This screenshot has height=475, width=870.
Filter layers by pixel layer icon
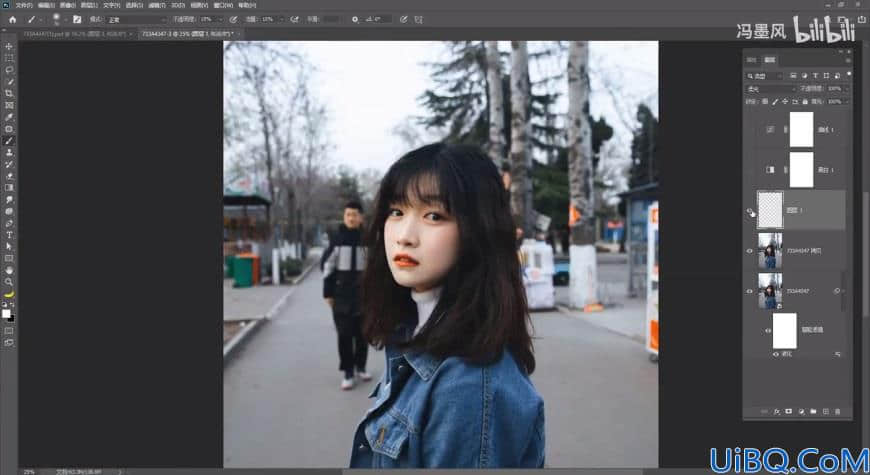(793, 75)
